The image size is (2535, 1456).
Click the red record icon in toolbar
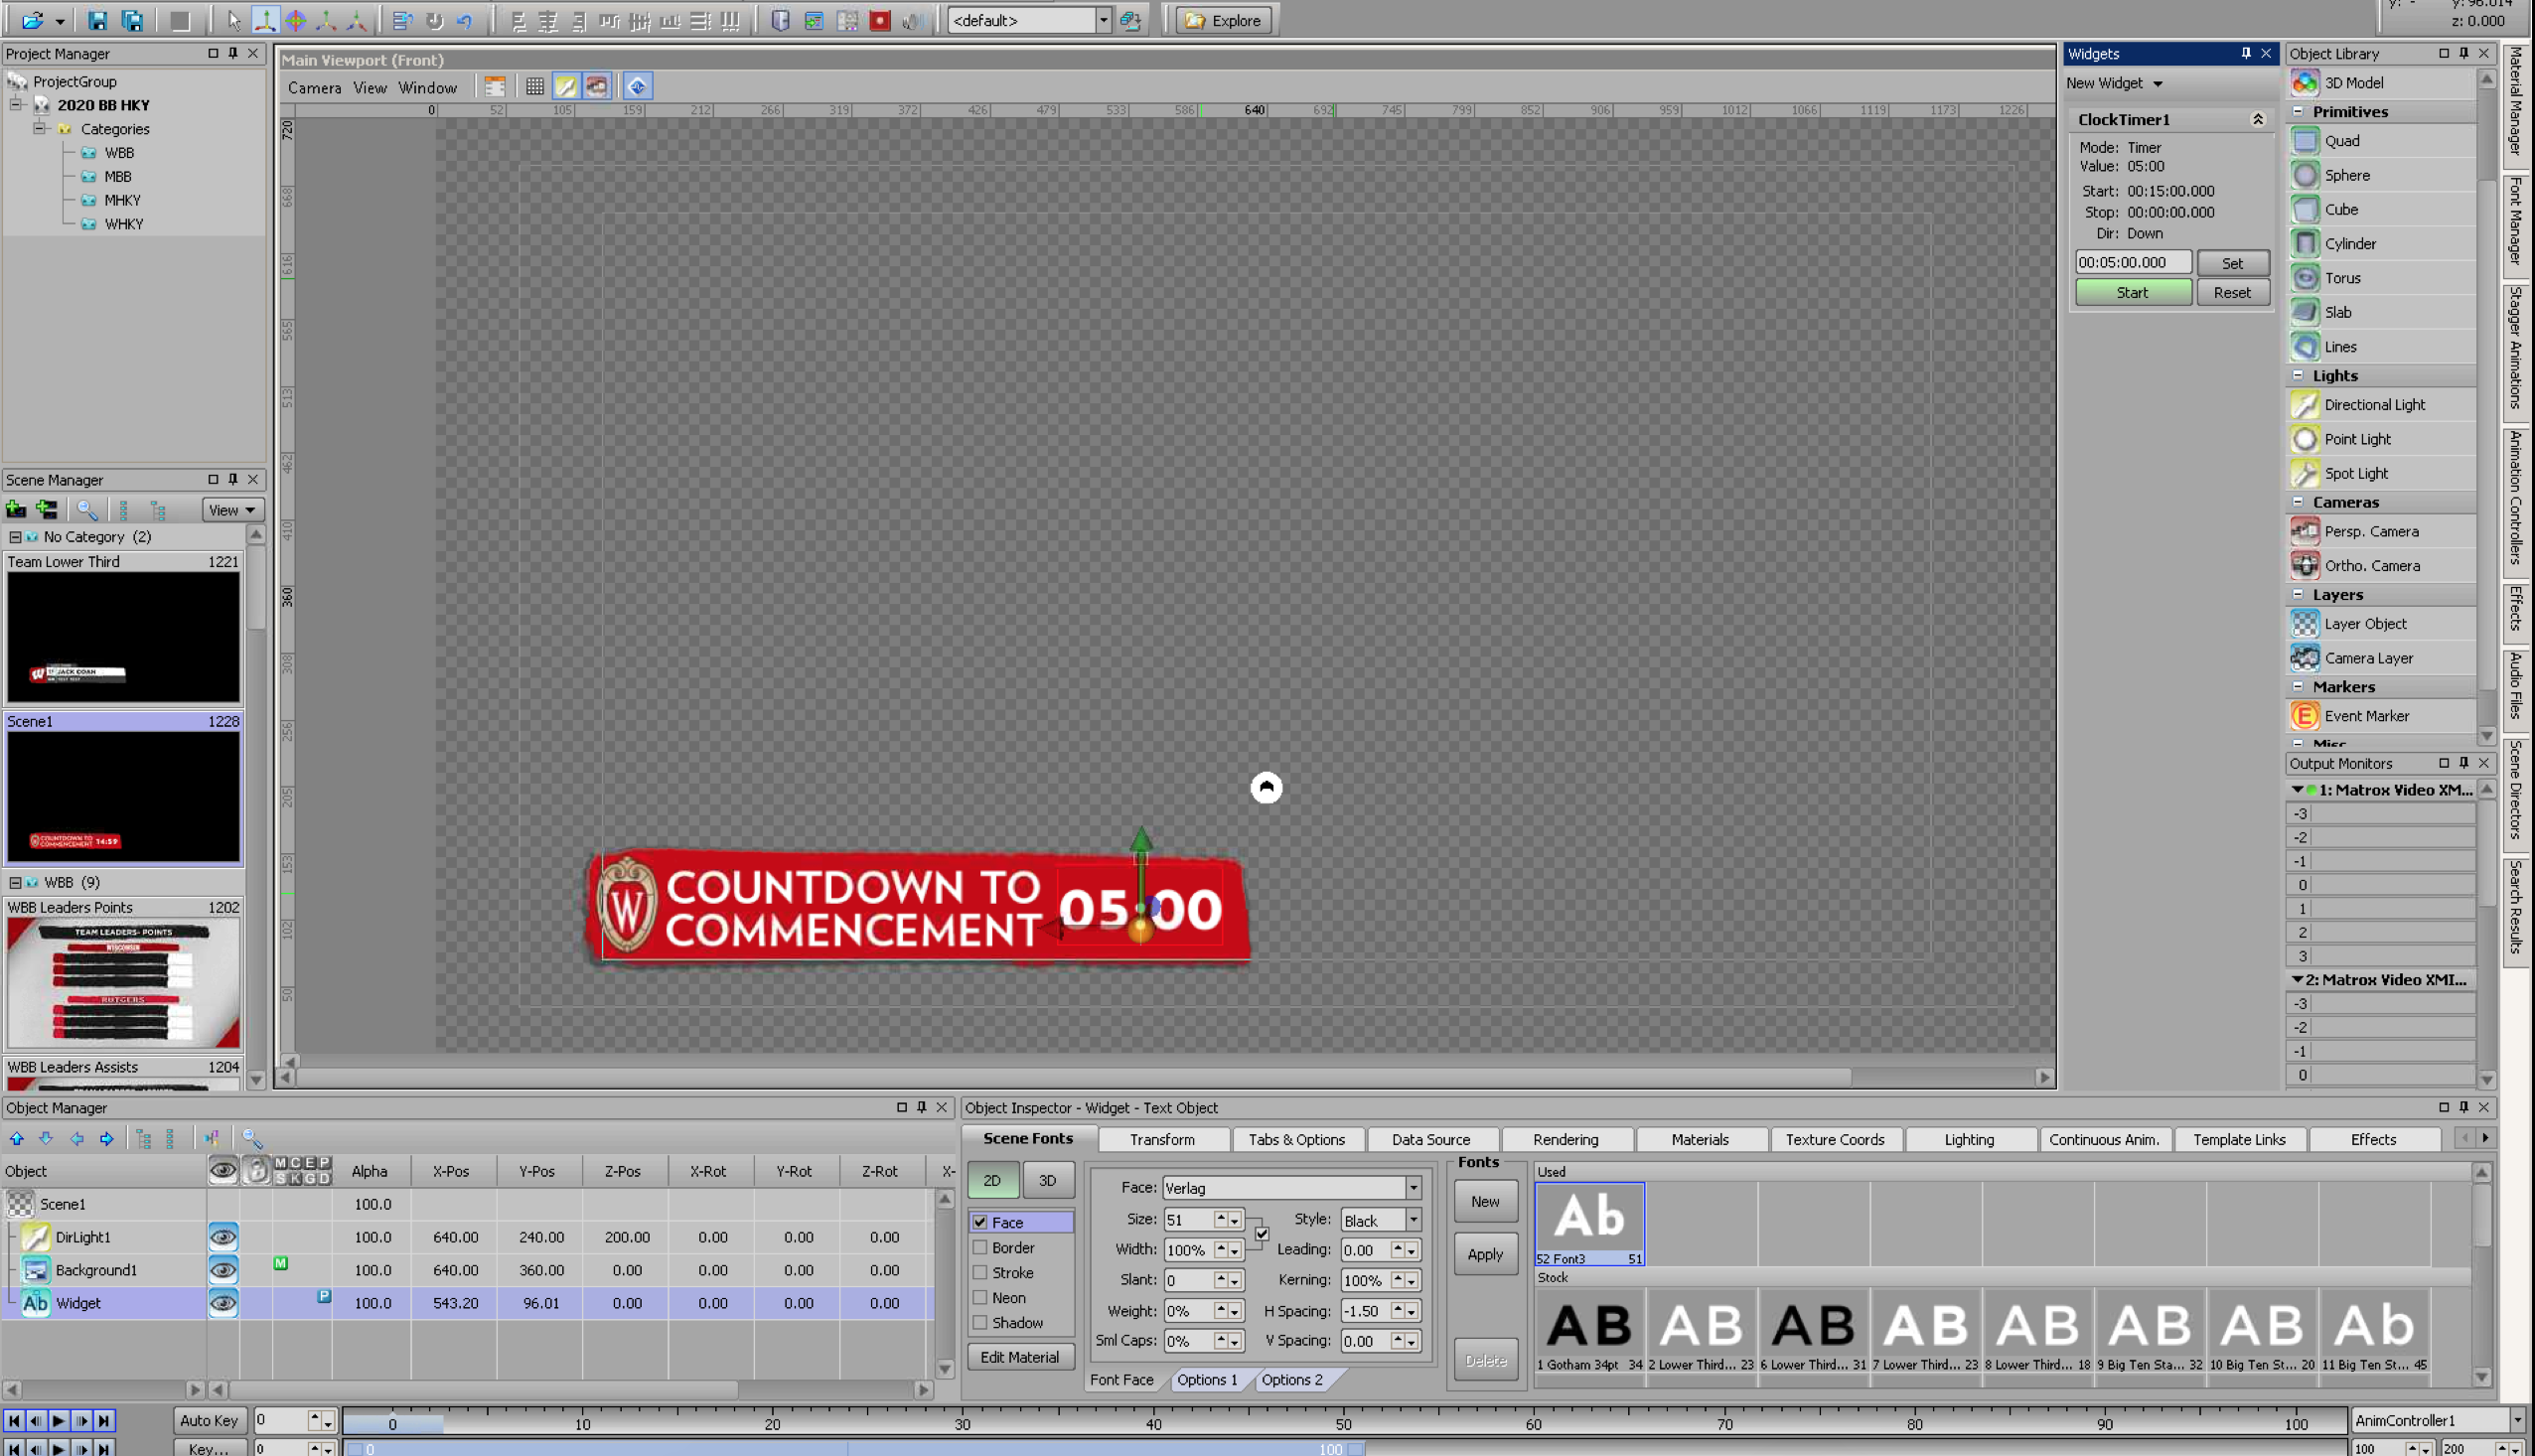(879, 20)
